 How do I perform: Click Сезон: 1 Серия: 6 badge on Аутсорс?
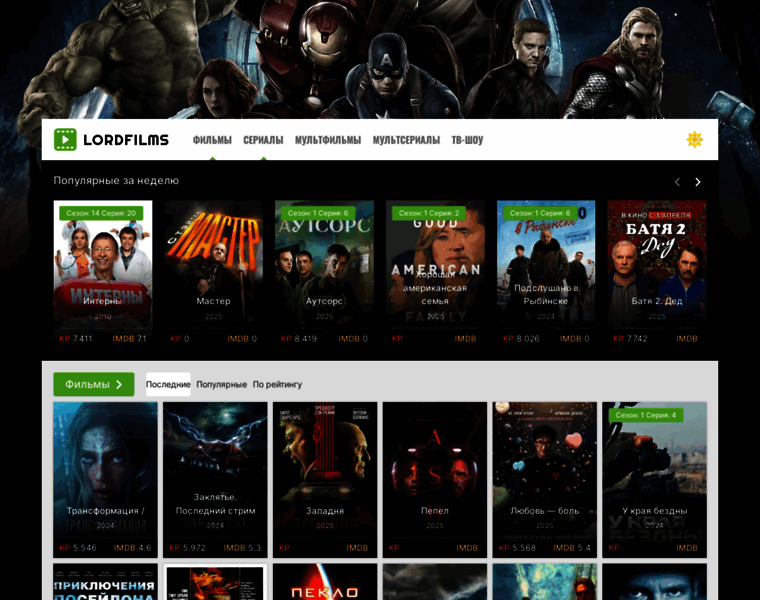(318, 213)
